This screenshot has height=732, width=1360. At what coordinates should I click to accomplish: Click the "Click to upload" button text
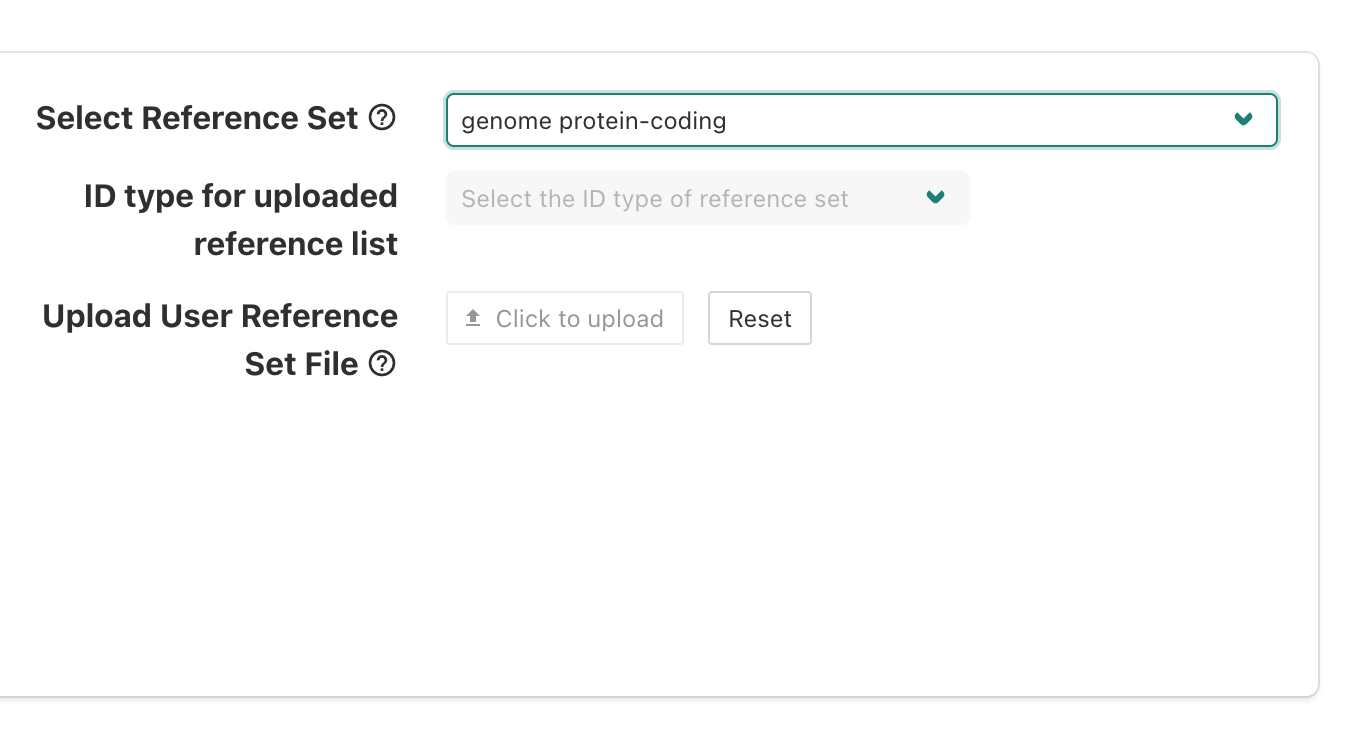579,319
